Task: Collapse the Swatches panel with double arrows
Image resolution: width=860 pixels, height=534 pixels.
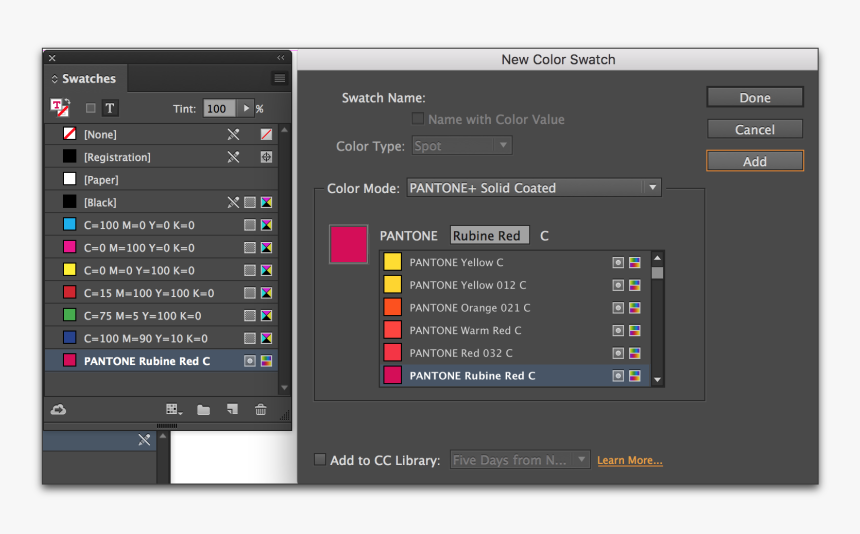Action: pos(281,58)
